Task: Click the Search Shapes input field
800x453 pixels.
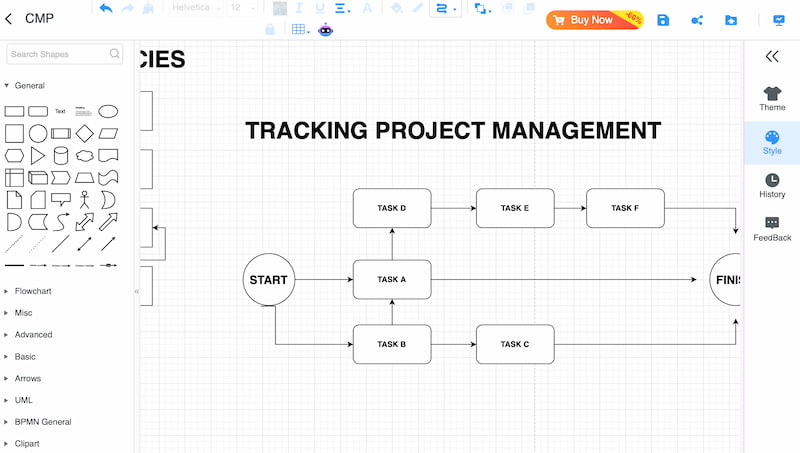Action: [x=64, y=54]
